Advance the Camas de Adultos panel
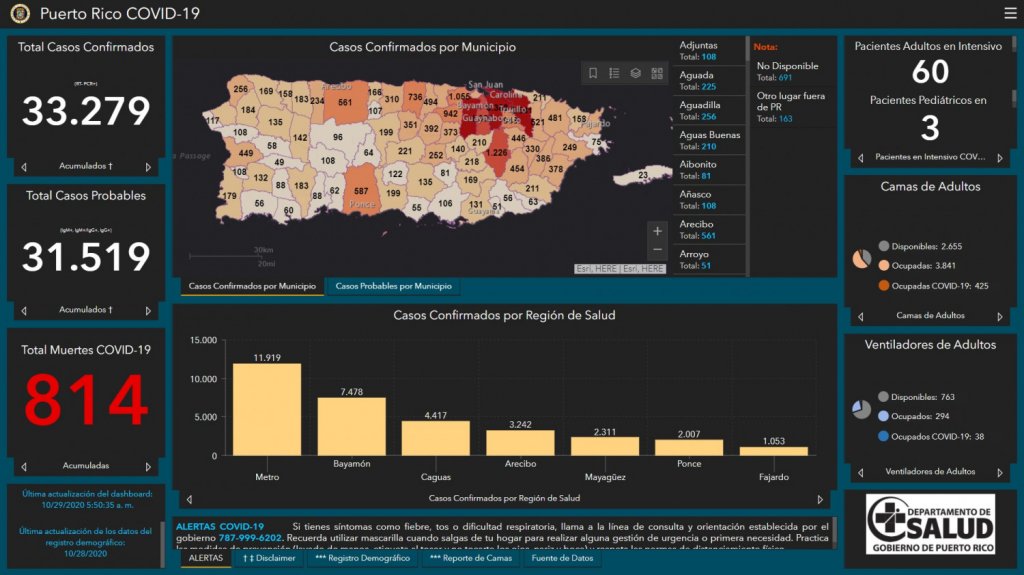 [999, 316]
